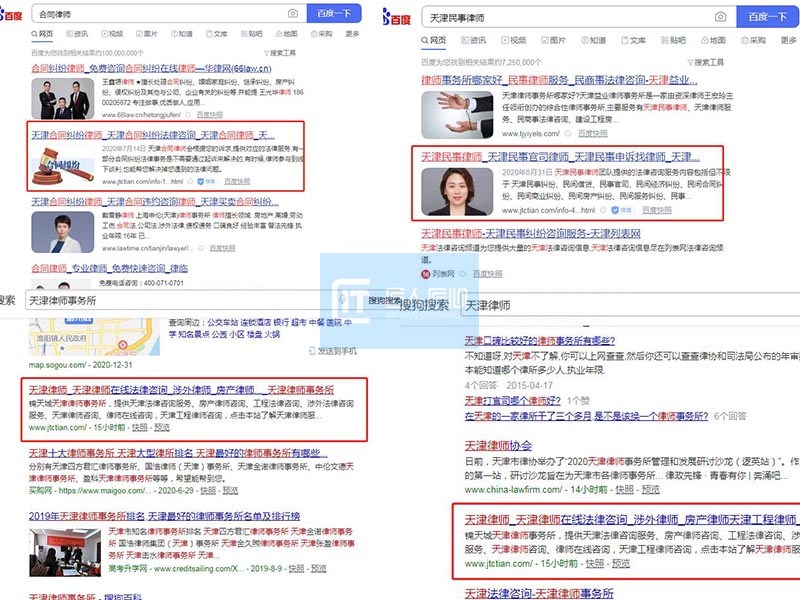Click short-haired lawyer thumbnail in lawtime result
The width and height of the screenshot is (800, 600).
point(63,232)
